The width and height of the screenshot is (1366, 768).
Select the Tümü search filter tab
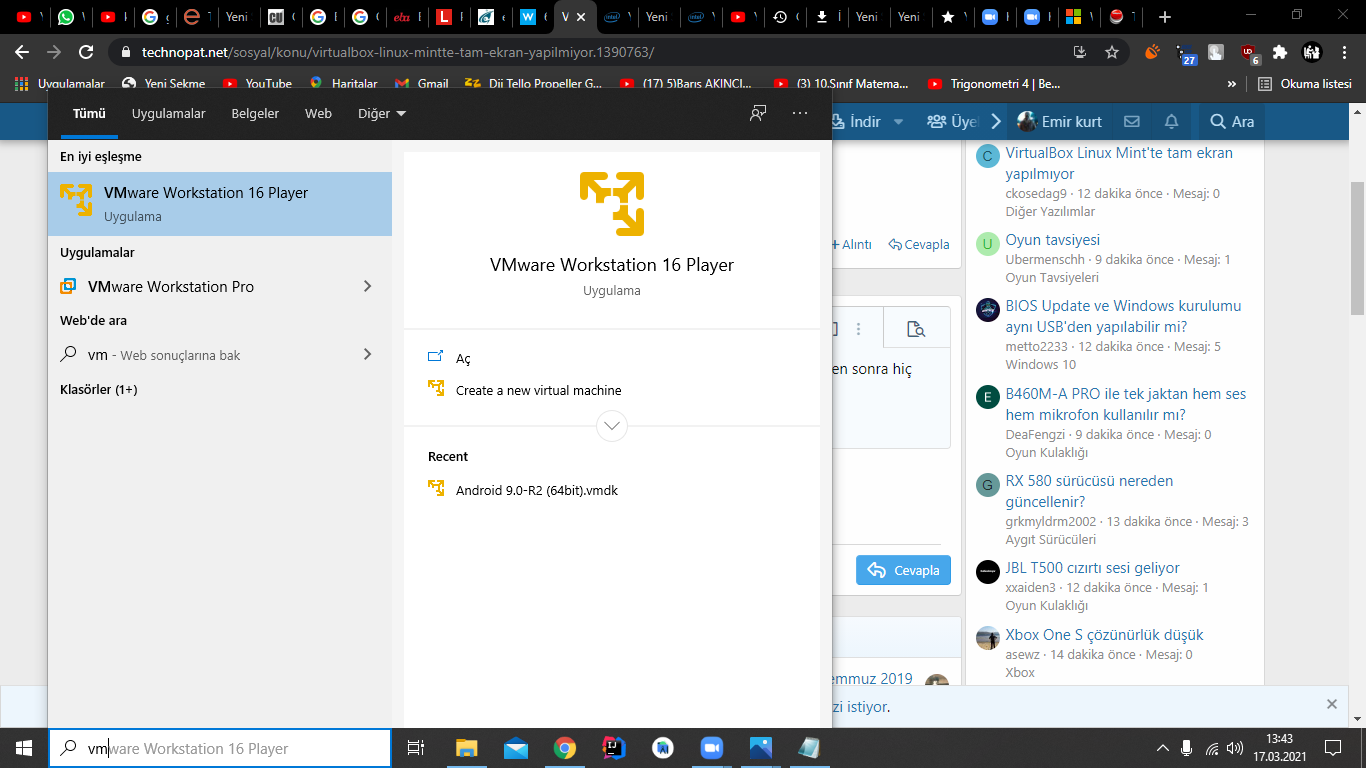[x=89, y=113]
